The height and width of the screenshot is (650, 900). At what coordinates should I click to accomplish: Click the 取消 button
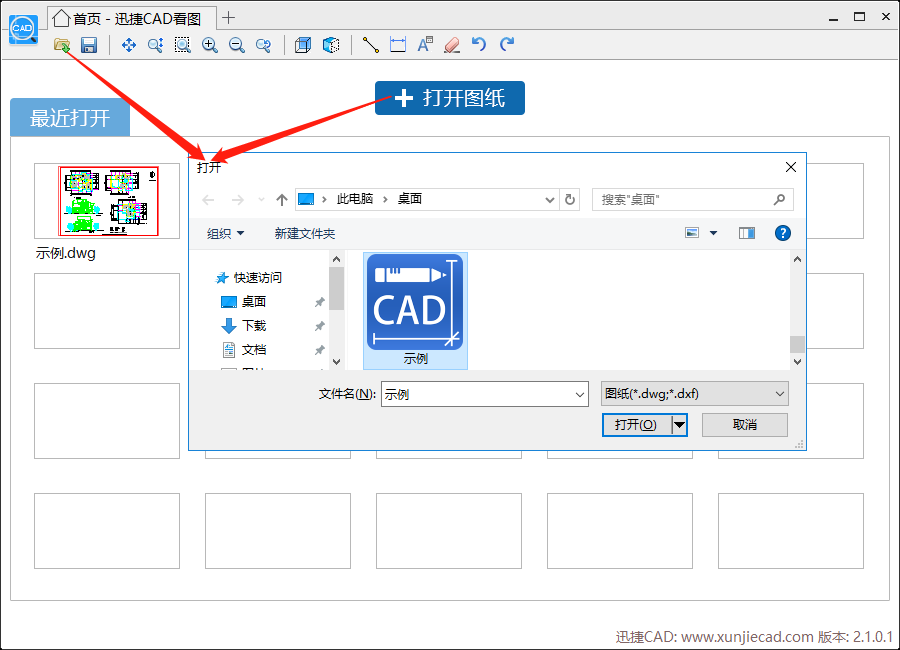[744, 425]
